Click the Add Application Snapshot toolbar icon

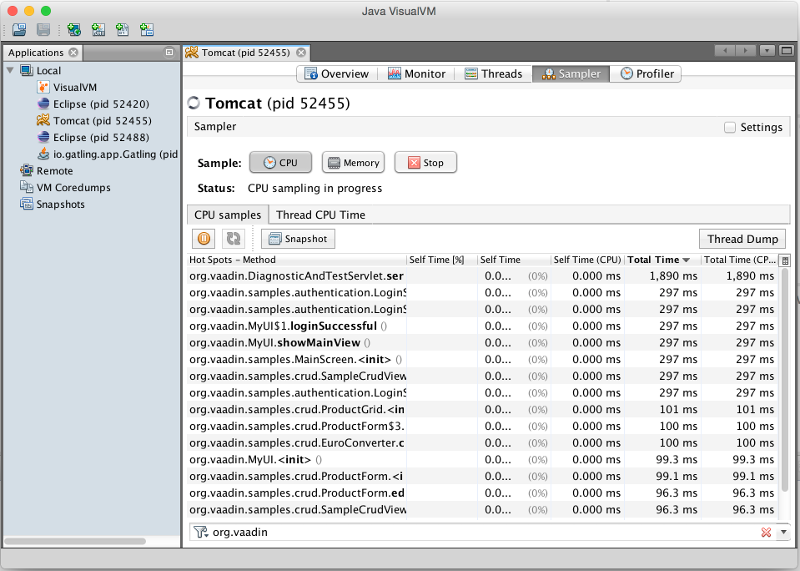(x=147, y=30)
